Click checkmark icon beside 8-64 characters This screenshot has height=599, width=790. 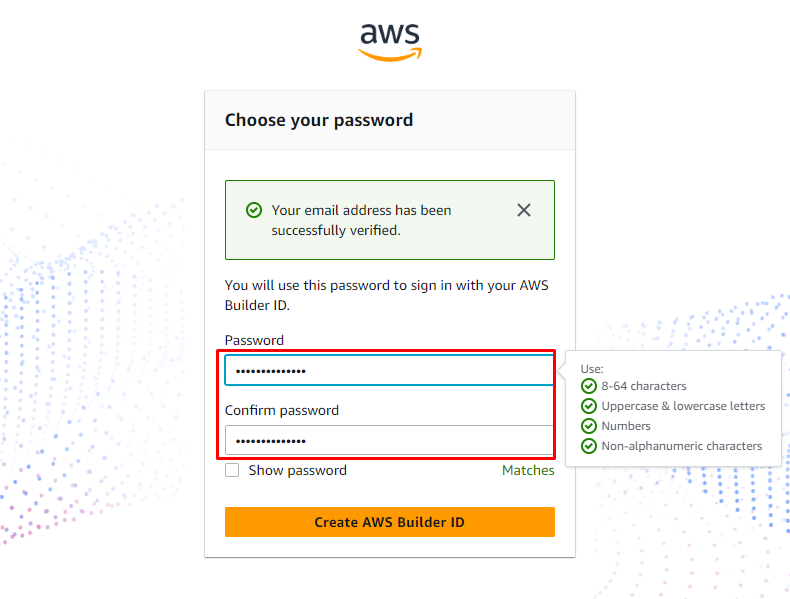tap(589, 386)
